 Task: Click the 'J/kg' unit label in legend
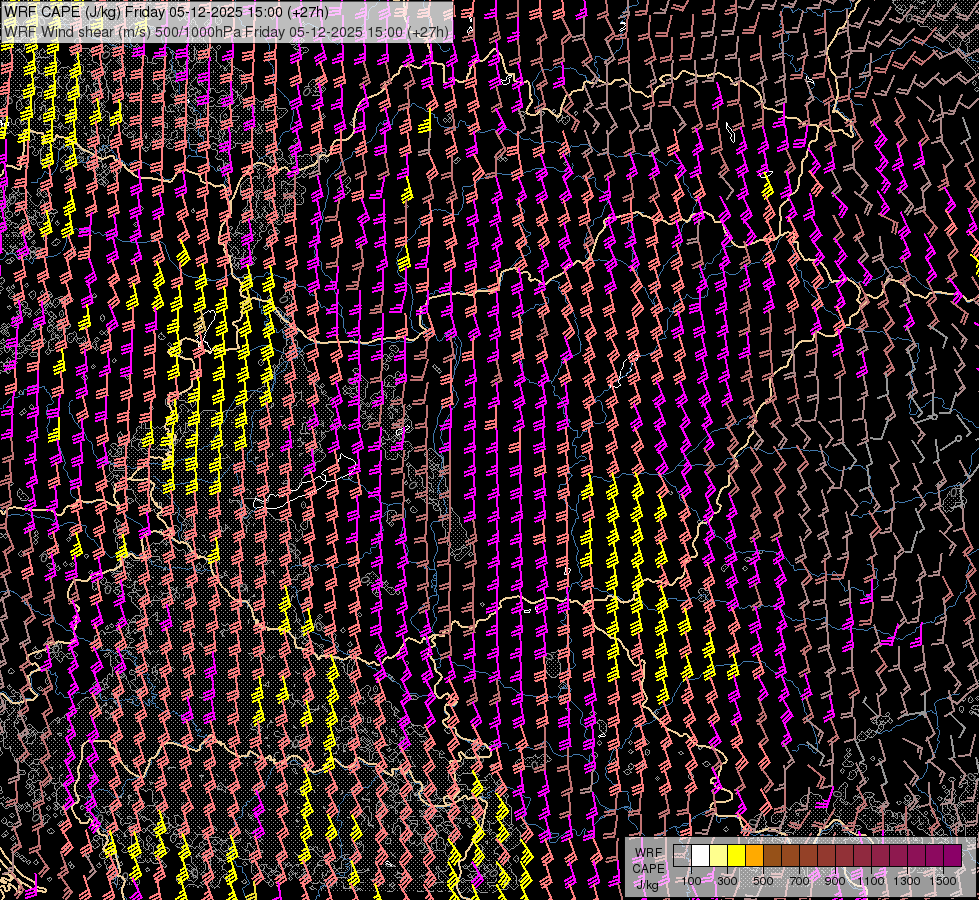pyautogui.click(x=647, y=885)
